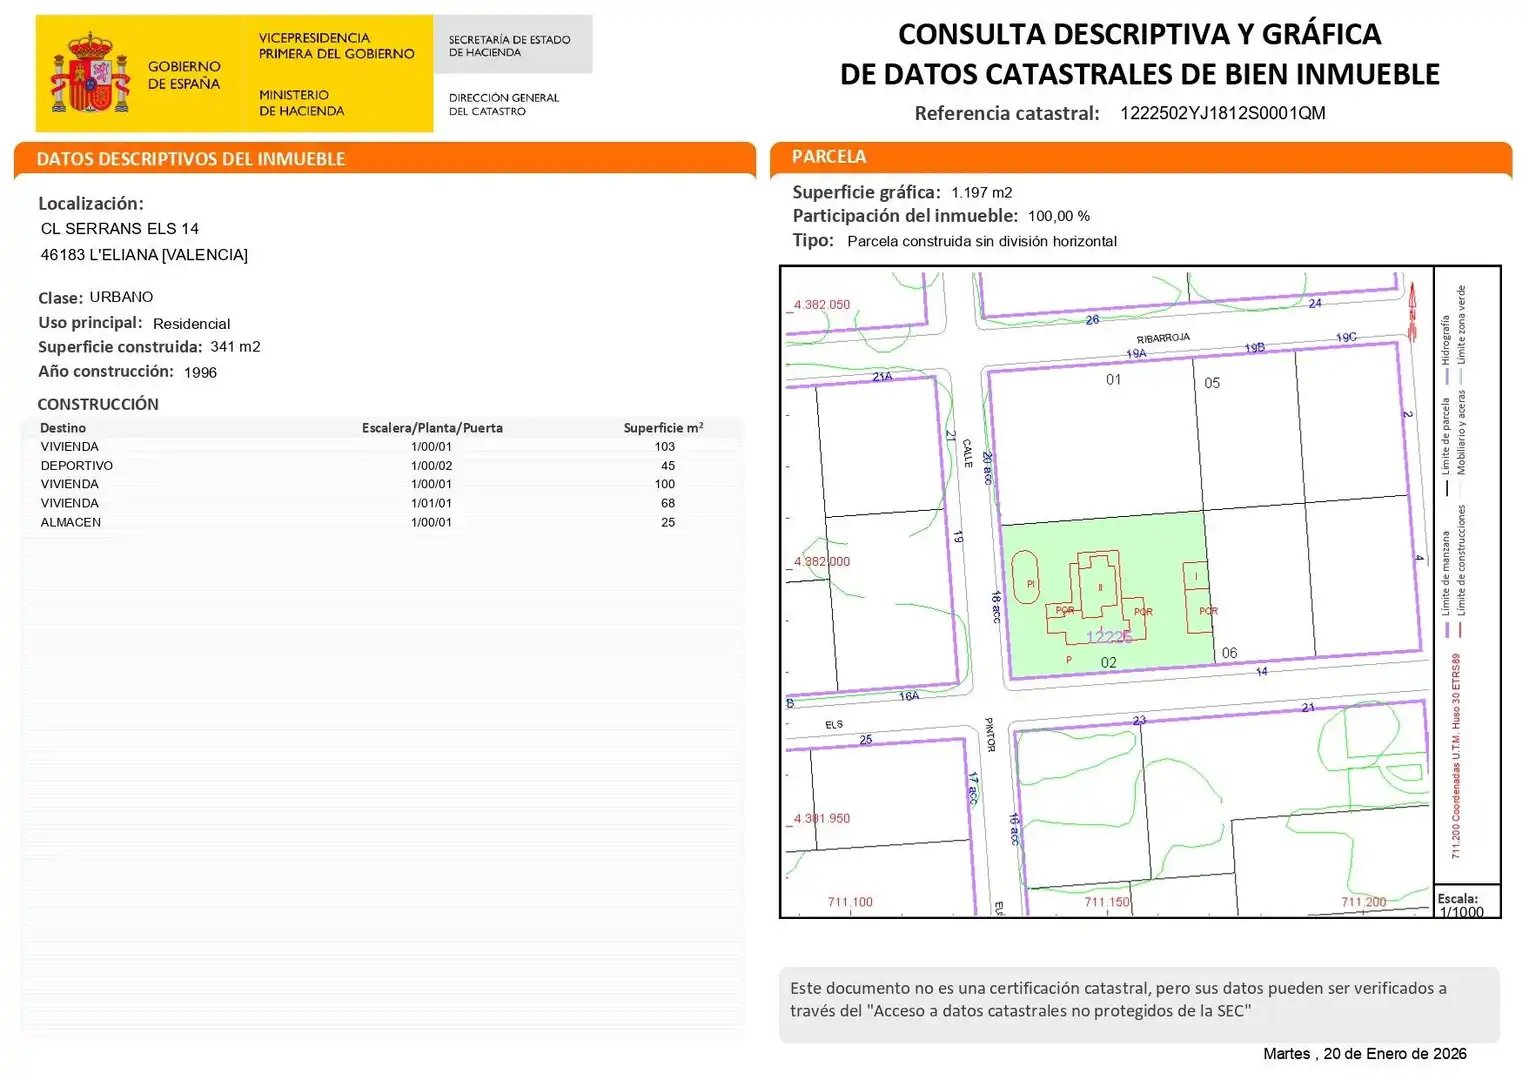The height and width of the screenshot is (1080, 1529).
Task: Click the 'MINISTERIO DE HACIENDA' text
Action: pos(301,103)
